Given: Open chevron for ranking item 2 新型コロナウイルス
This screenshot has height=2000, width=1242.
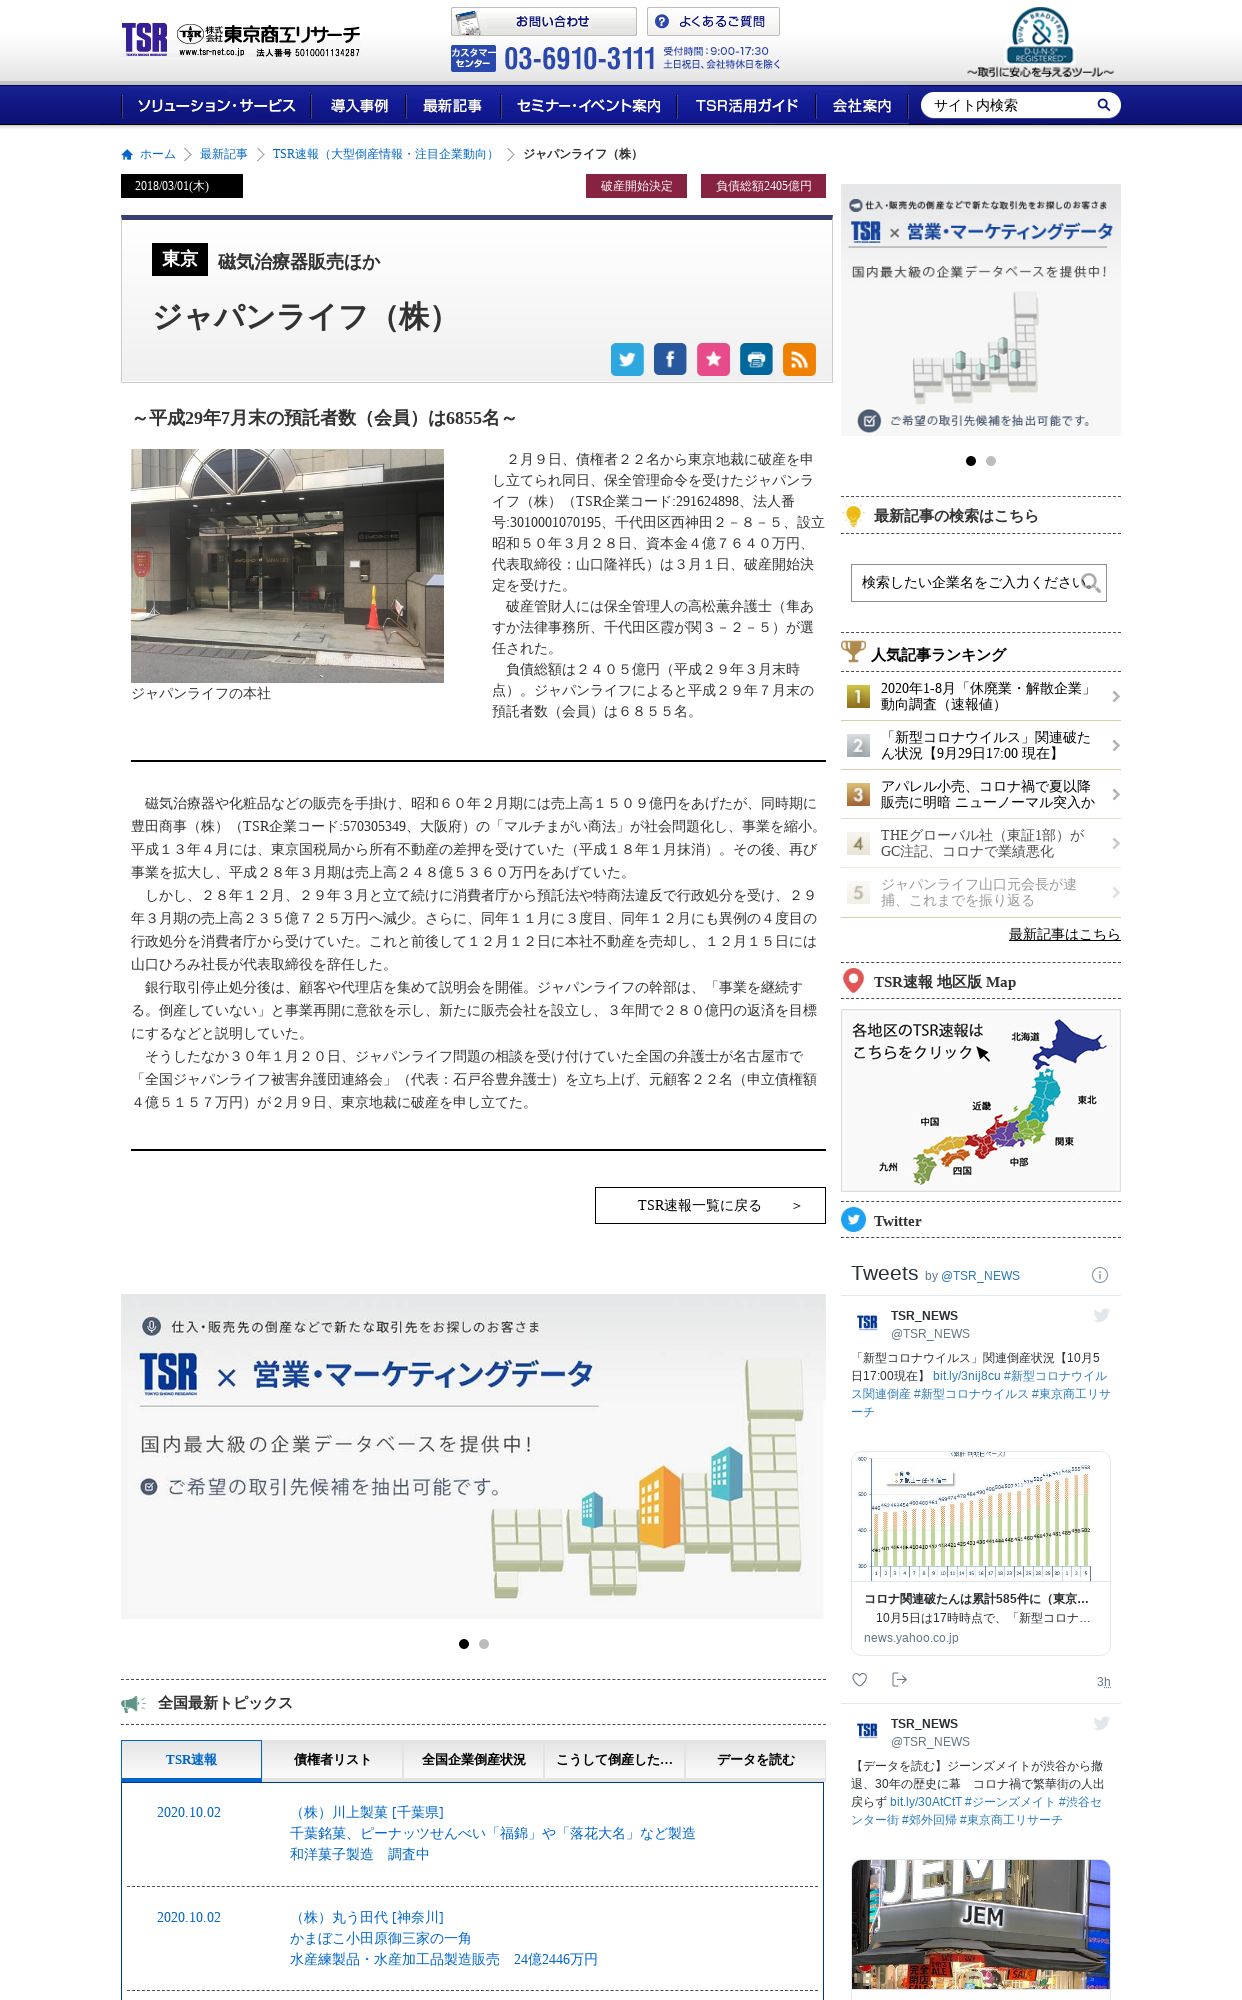Looking at the screenshot, I should 1116,746.
